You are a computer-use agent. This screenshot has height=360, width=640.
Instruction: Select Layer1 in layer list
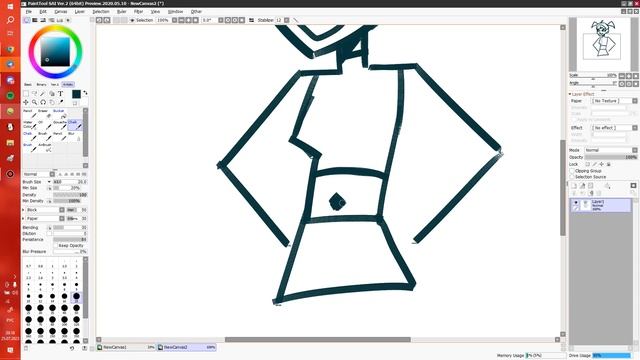pos(601,205)
